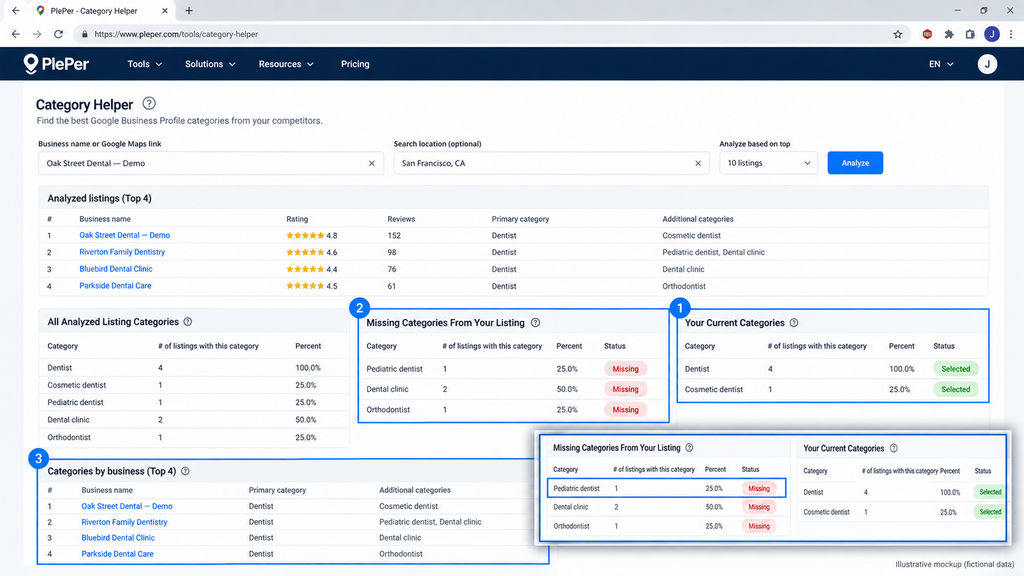Select review count 152
This screenshot has width=1024, height=576.
coord(394,235)
